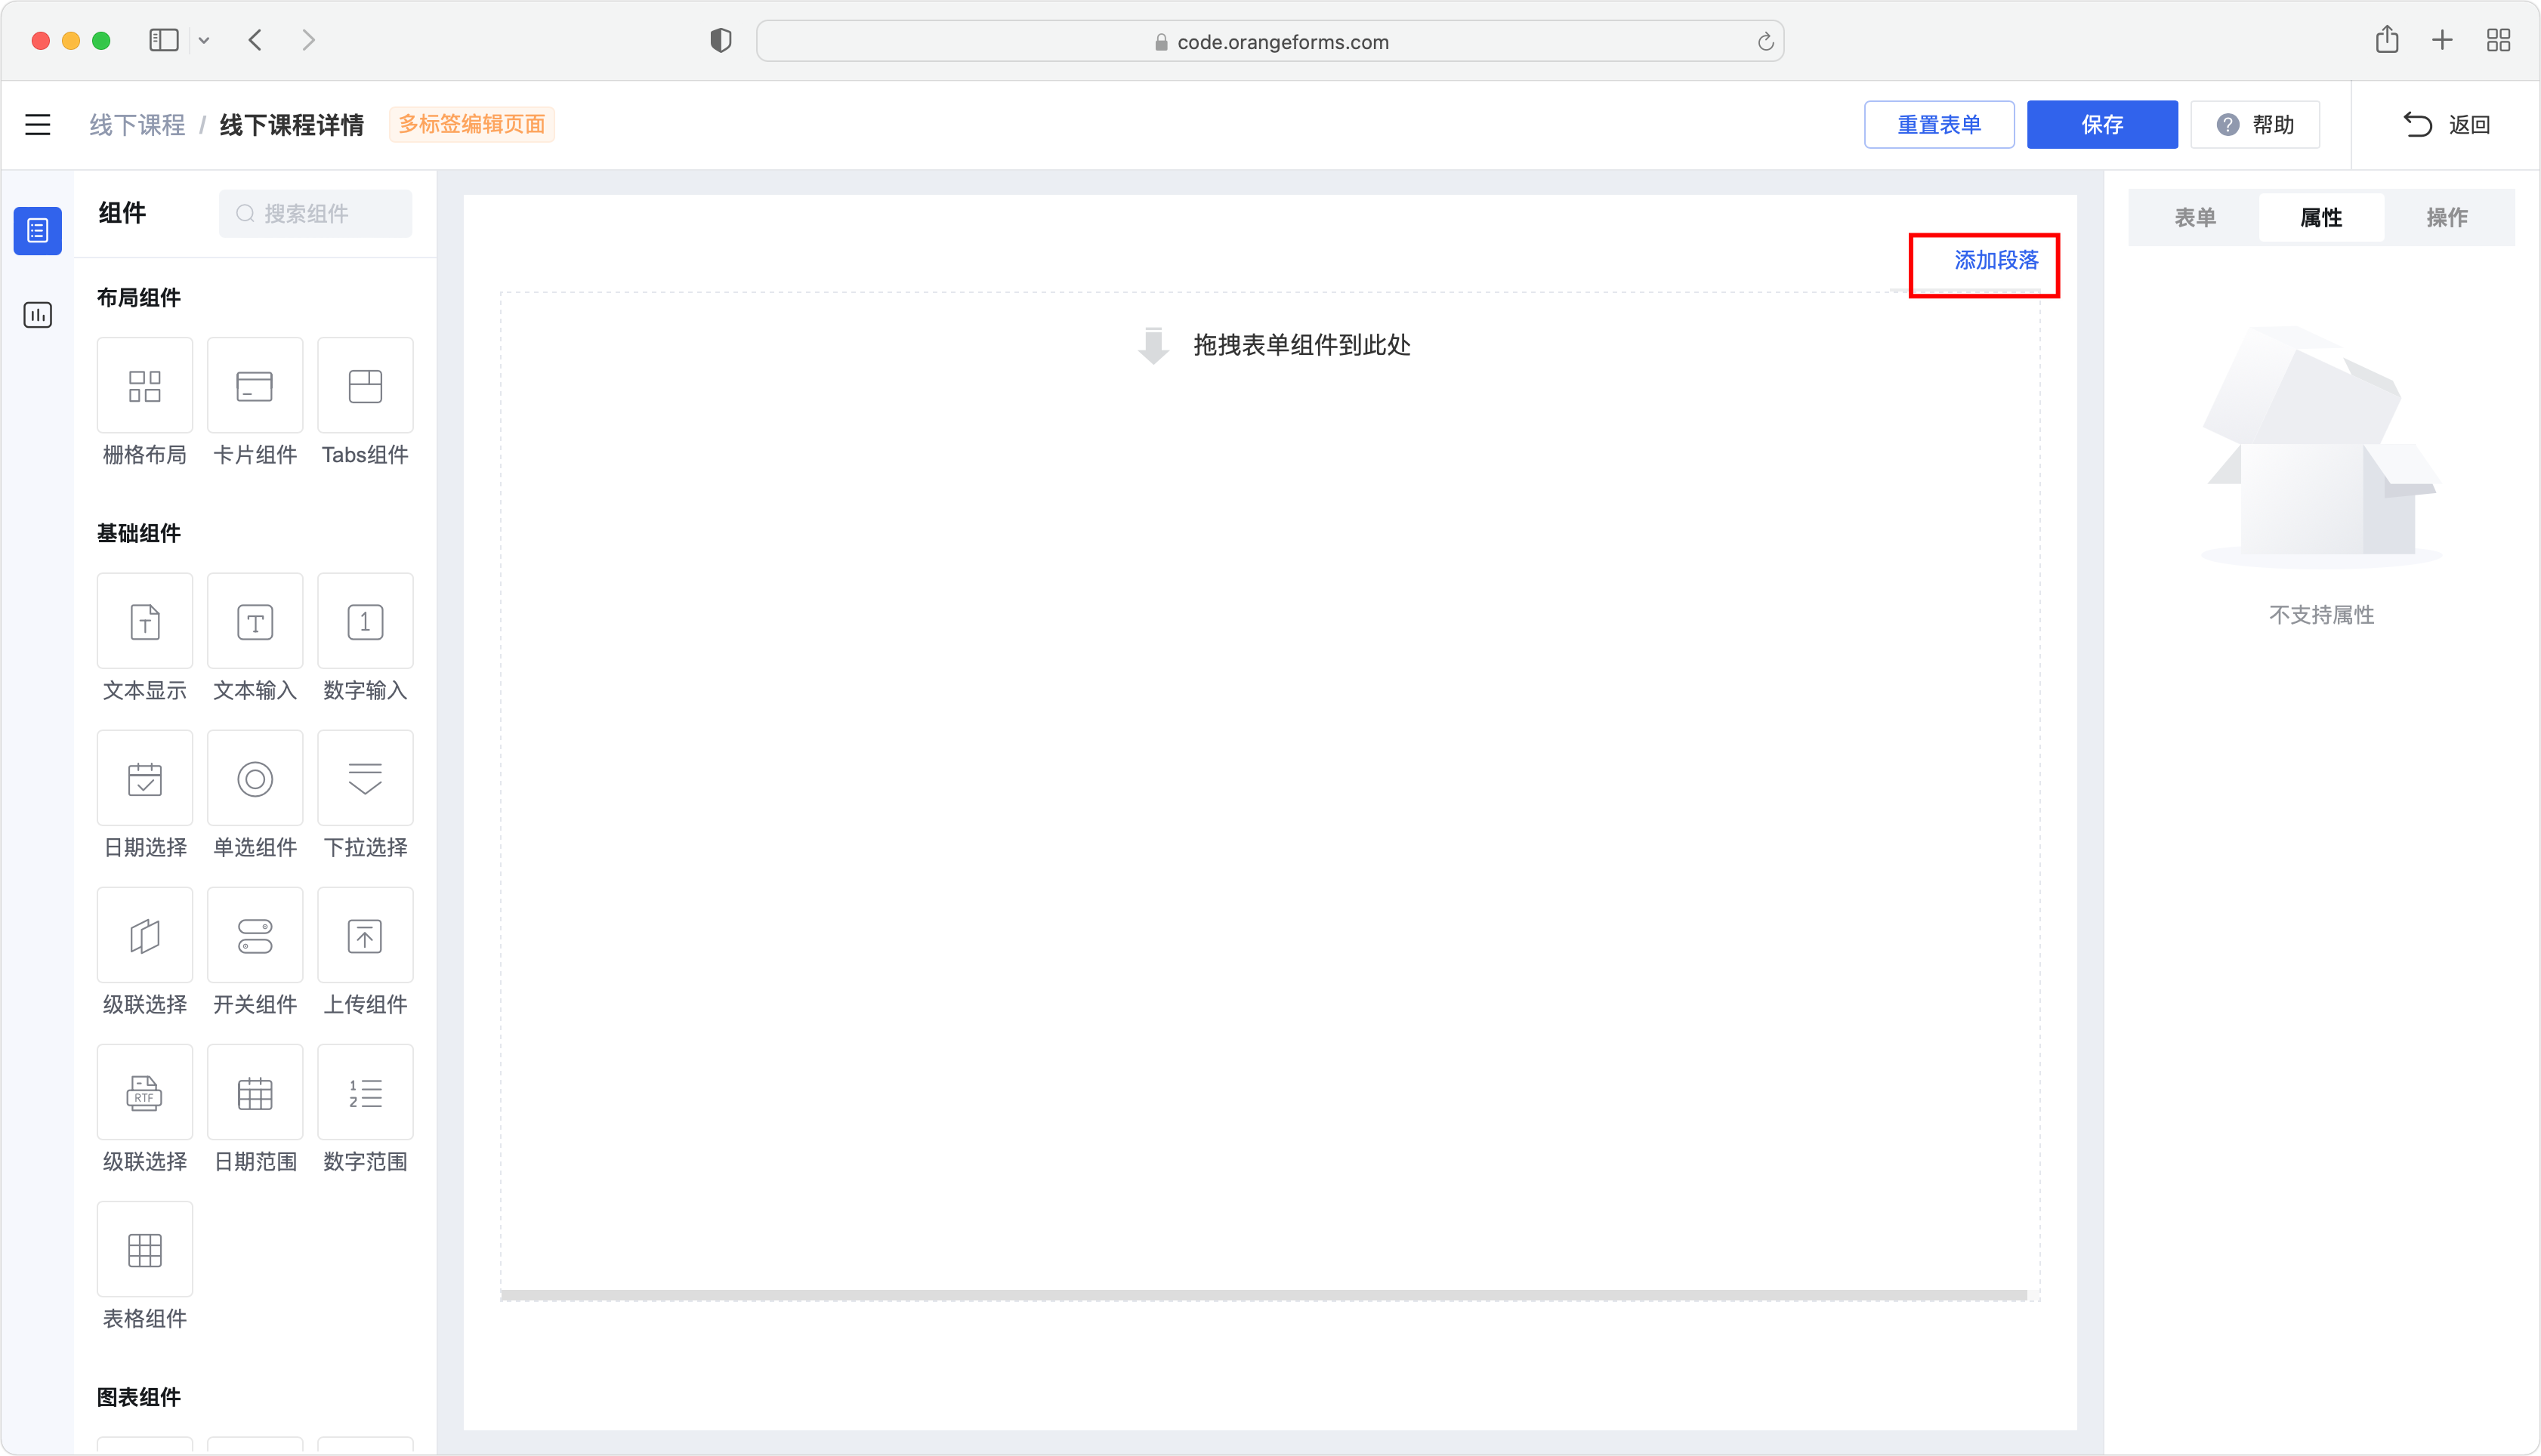Select the Tabs组件 component icon
Viewport: 2541px width, 1456px height.
tap(365, 386)
